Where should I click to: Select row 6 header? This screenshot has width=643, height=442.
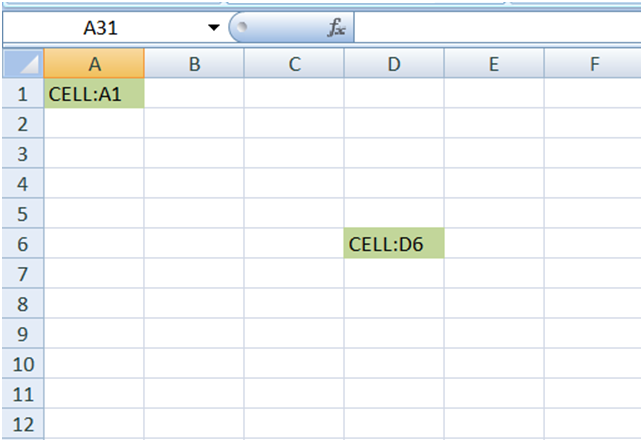(x=24, y=243)
